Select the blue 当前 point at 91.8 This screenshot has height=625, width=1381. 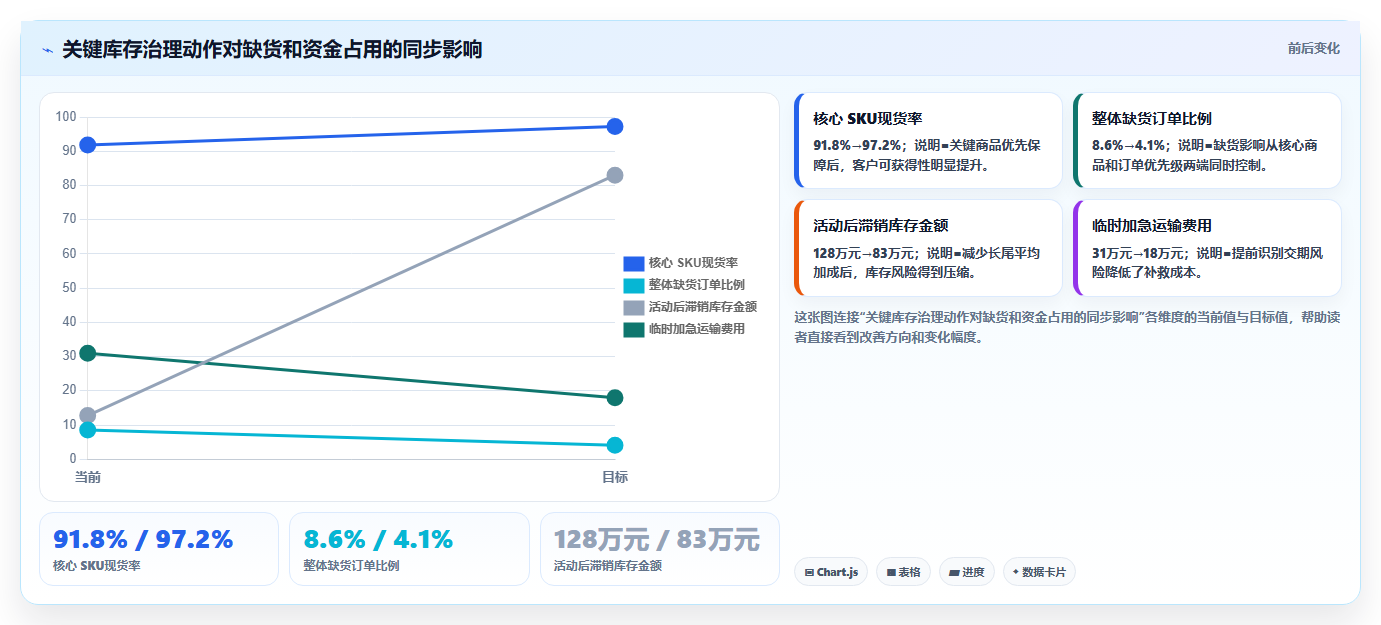(88, 145)
